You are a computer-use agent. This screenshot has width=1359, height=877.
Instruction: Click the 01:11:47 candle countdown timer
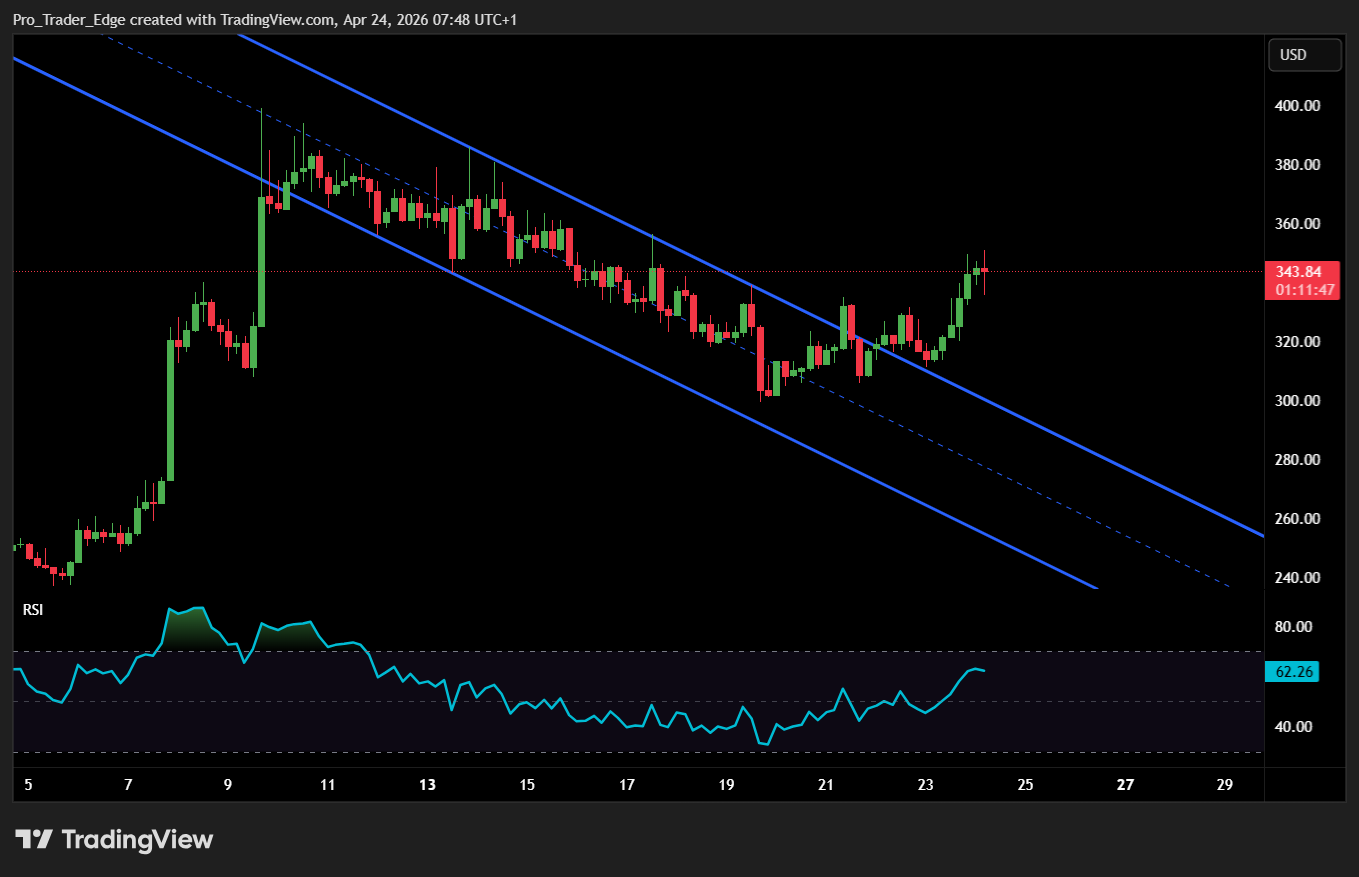pyautogui.click(x=1305, y=290)
